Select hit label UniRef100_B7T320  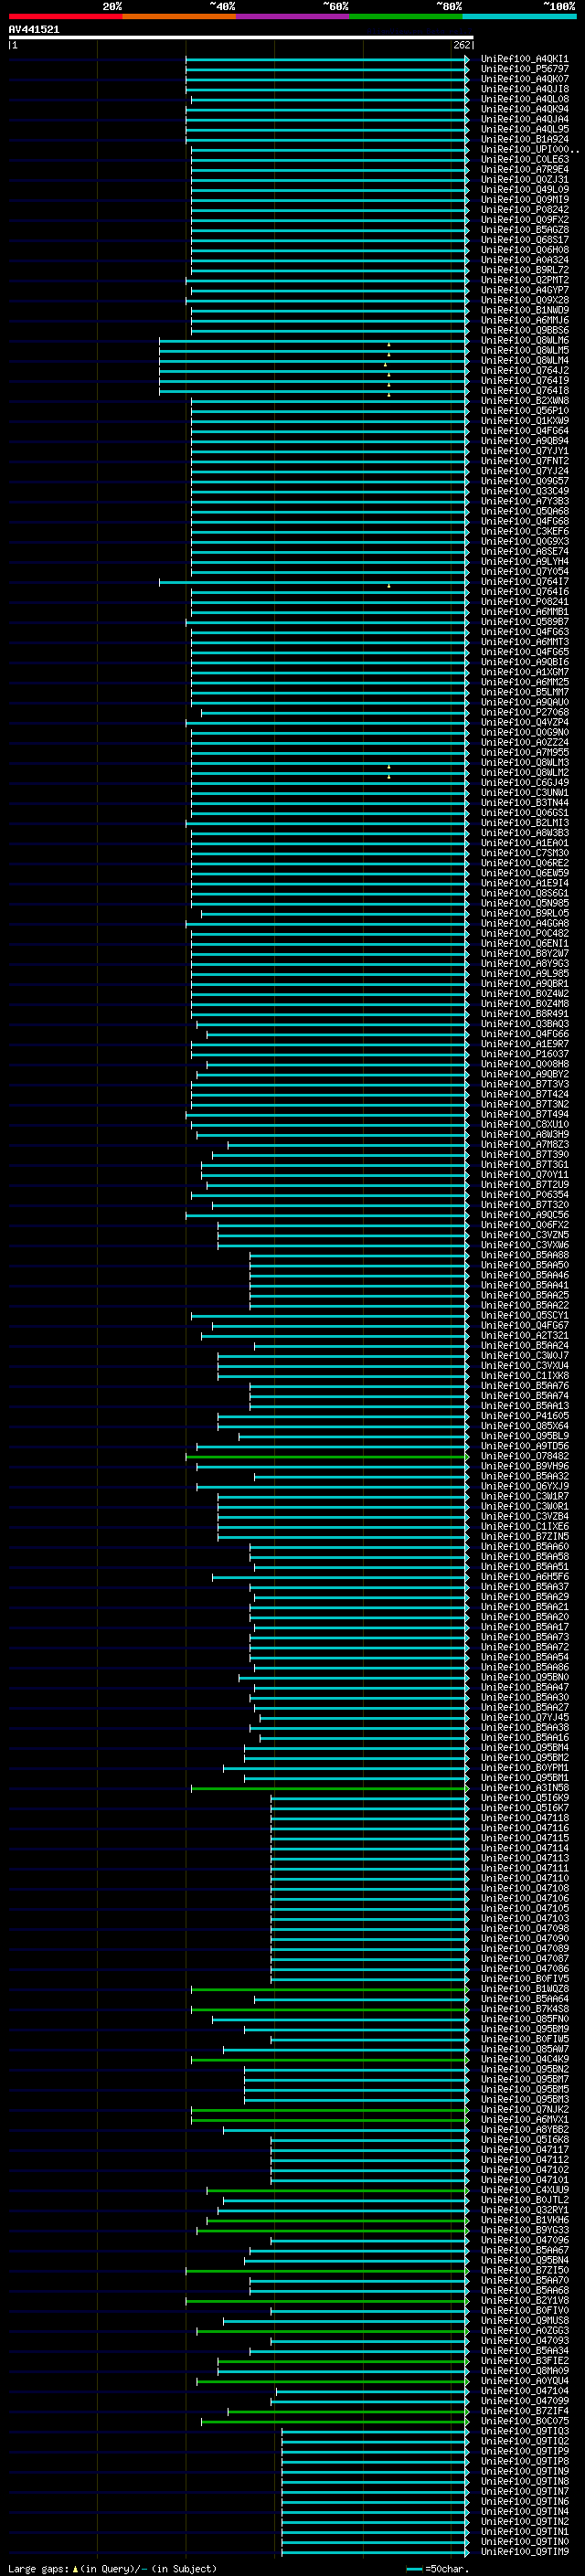(x=525, y=1205)
